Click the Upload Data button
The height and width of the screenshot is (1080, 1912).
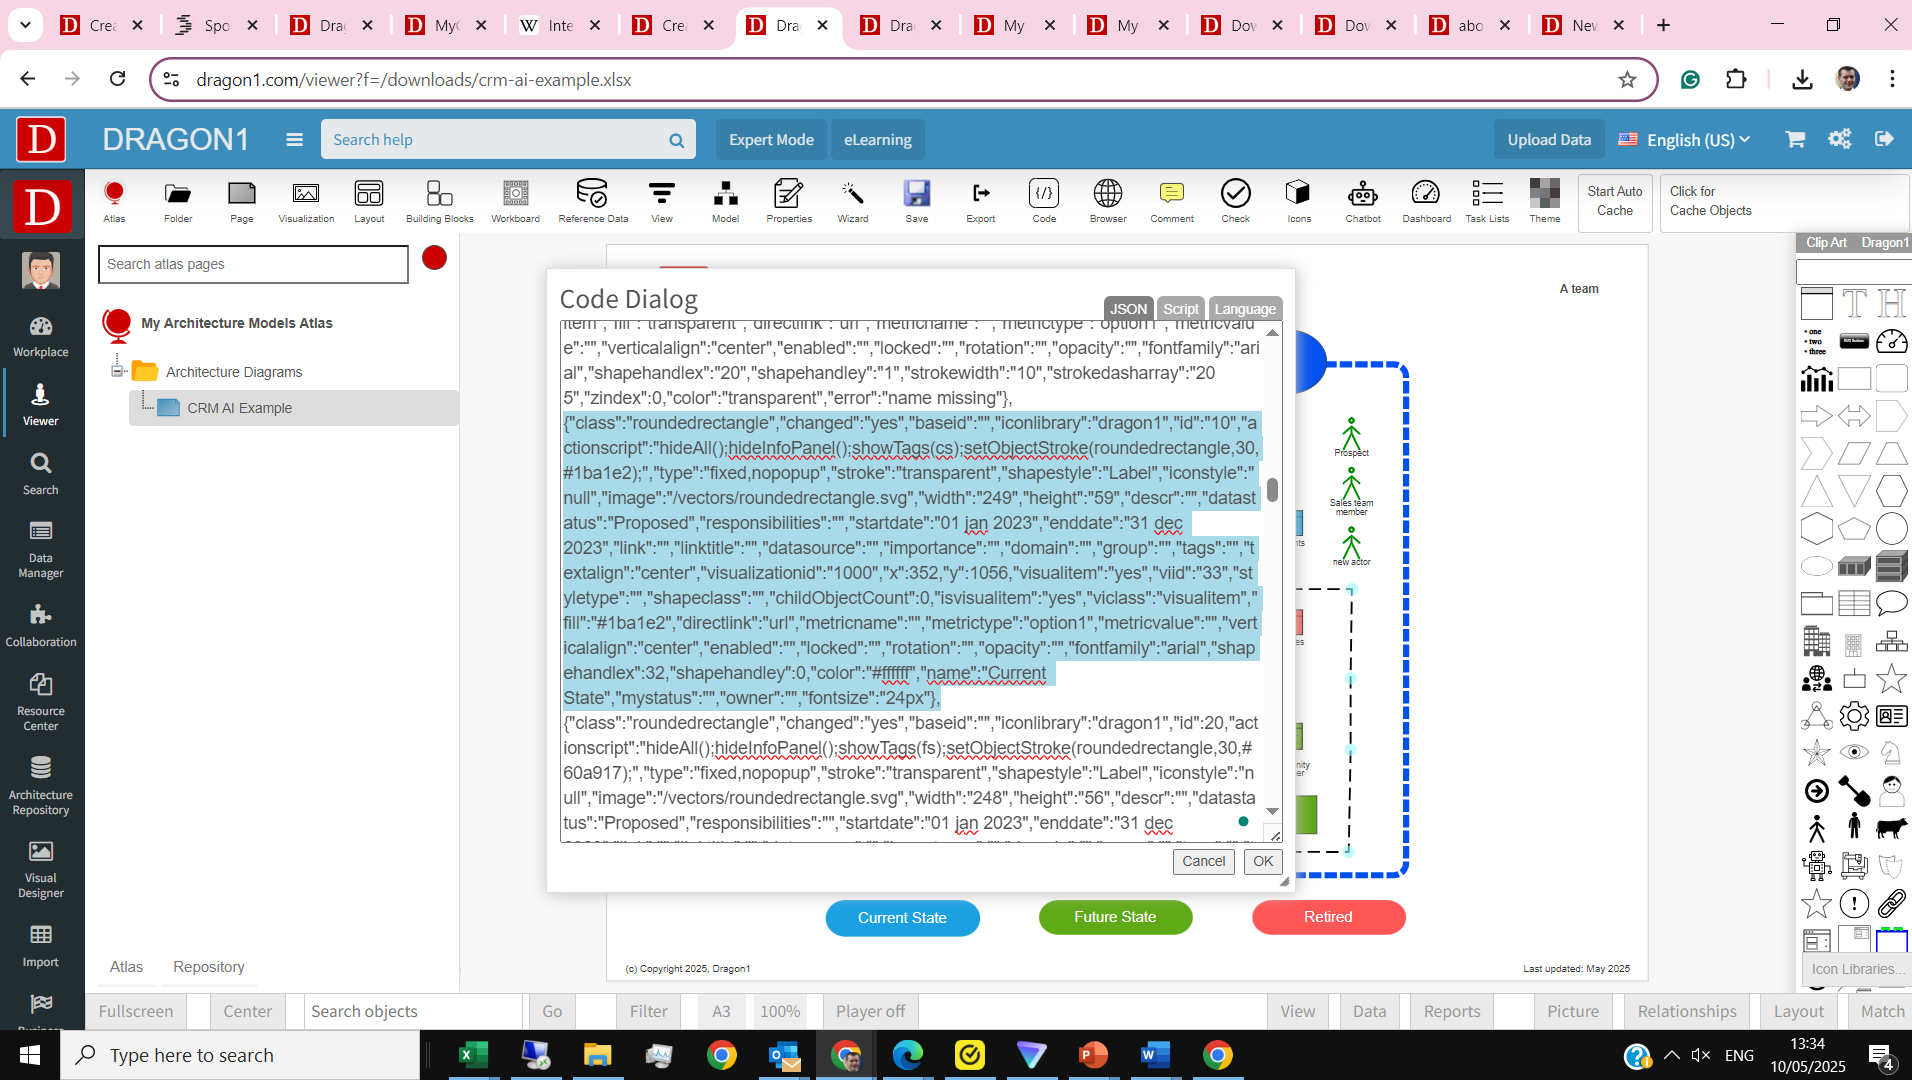pyautogui.click(x=1549, y=140)
